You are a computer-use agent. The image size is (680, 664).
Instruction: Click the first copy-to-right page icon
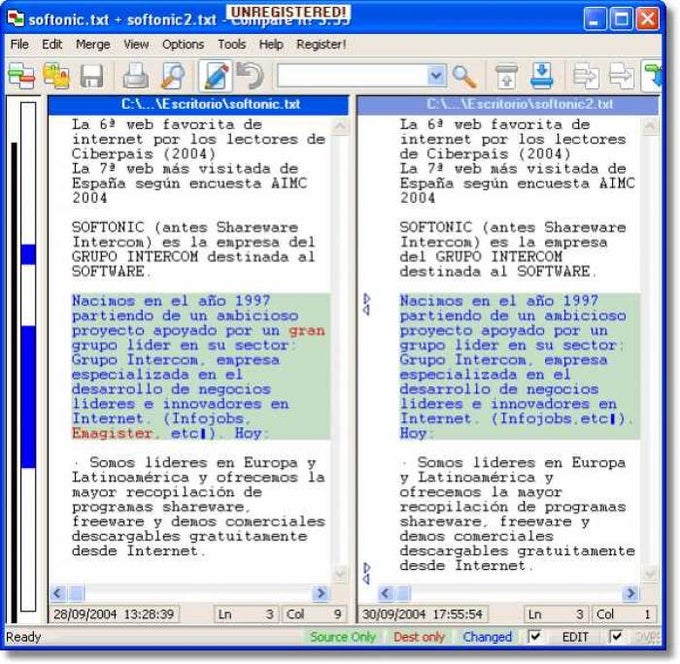585,76
